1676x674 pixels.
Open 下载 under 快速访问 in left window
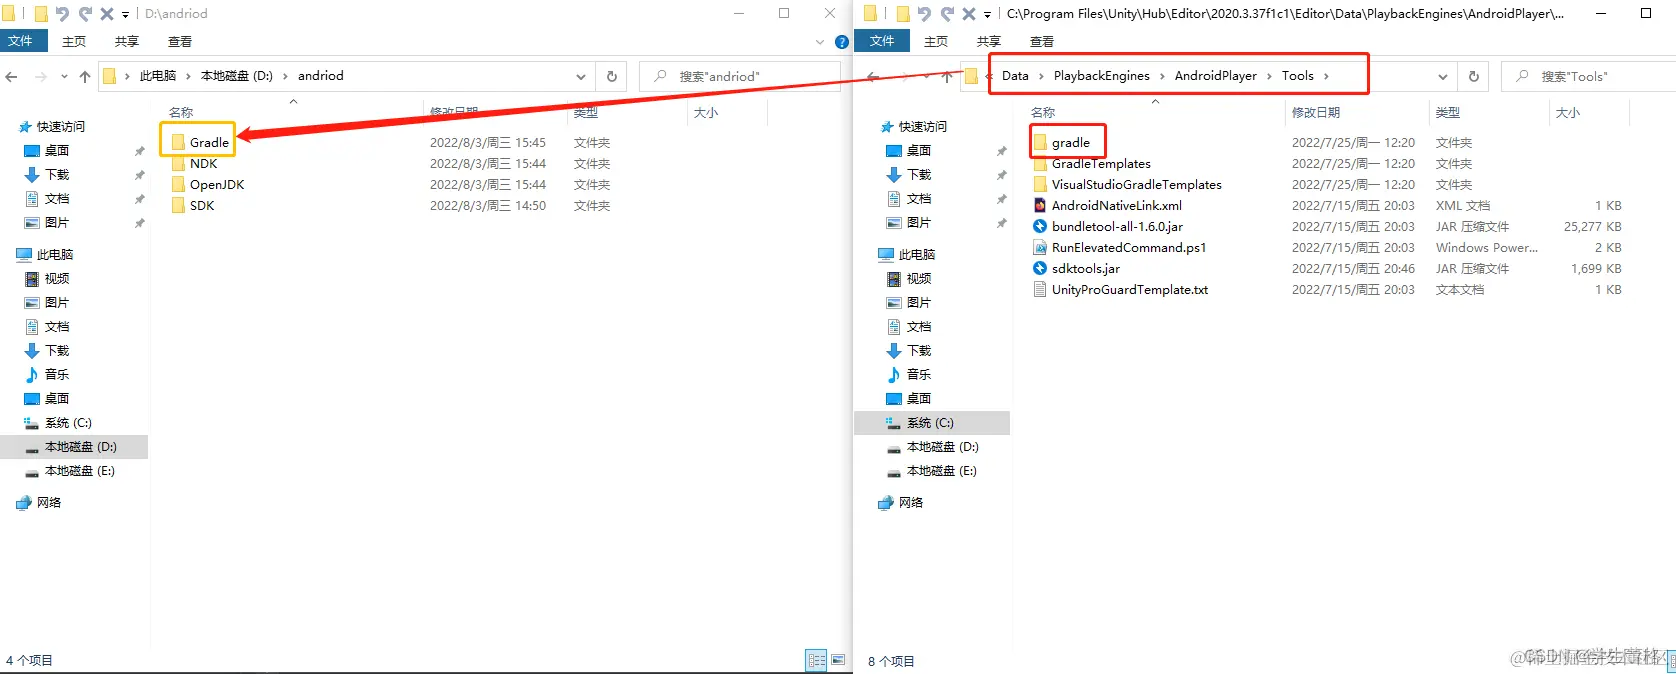(57, 174)
